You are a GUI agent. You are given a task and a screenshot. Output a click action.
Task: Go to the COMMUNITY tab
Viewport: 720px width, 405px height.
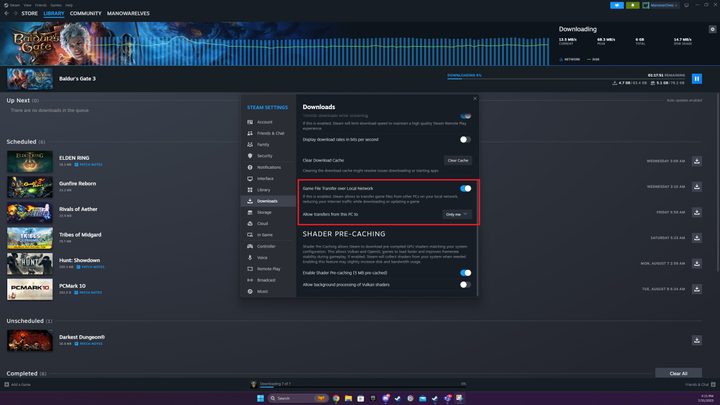(x=85, y=13)
